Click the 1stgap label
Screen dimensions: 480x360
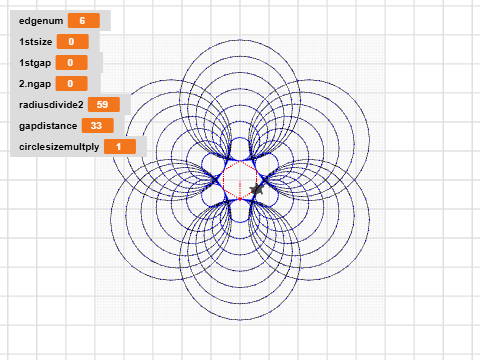[x=35, y=63]
